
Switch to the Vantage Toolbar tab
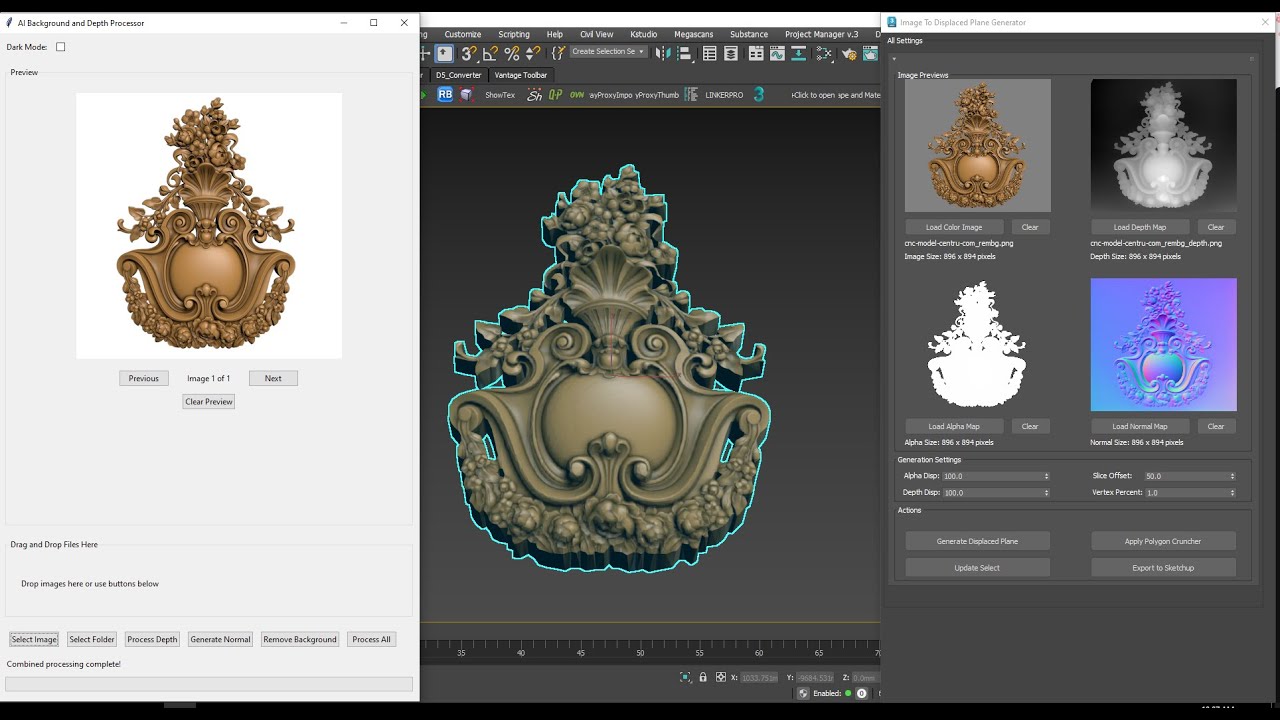[521, 75]
